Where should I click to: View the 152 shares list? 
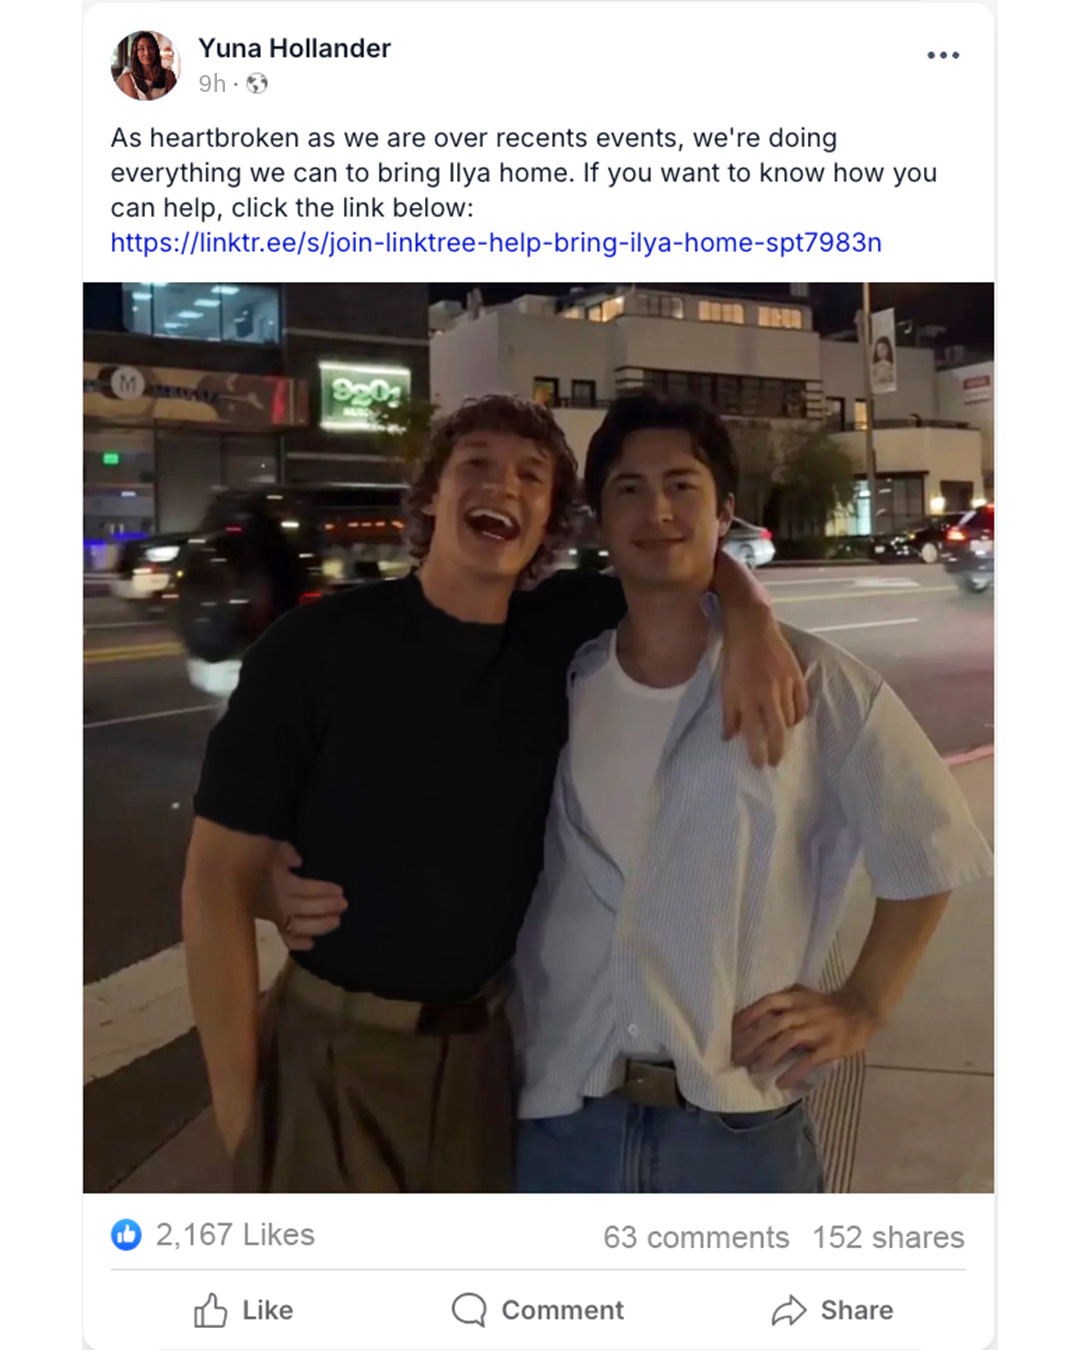(x=888, y=1237)
